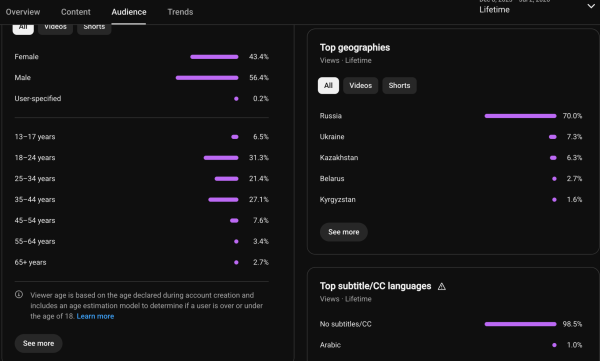Viewport: 600px width, 361px height.
Task: Filter Top geographies by Shorts
Action: click(399, 85)
